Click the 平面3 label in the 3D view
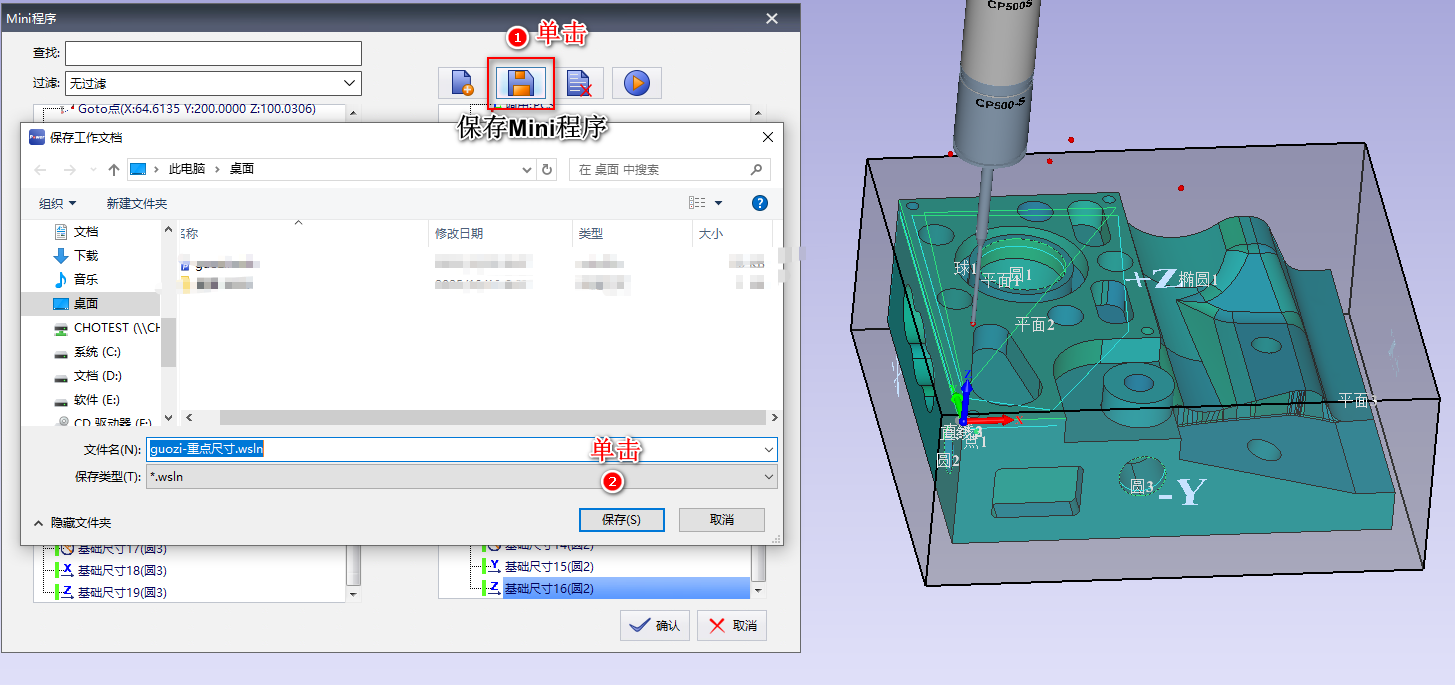Image resolution: width=1455 pixels, height=685 pixels. (1358, 400)
